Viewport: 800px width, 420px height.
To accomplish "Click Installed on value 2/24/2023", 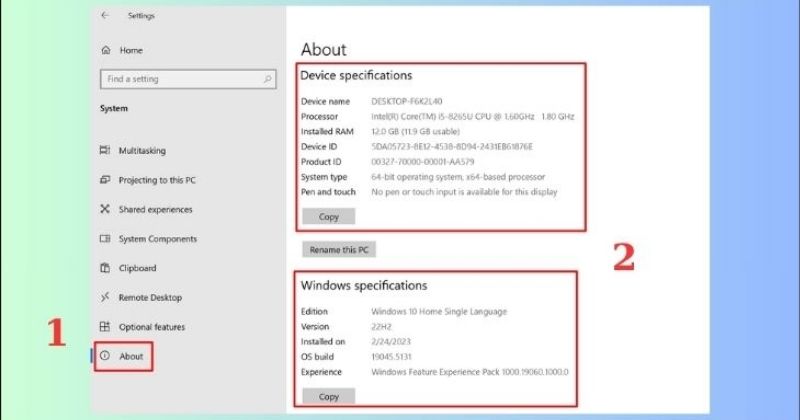I will 391,341.
